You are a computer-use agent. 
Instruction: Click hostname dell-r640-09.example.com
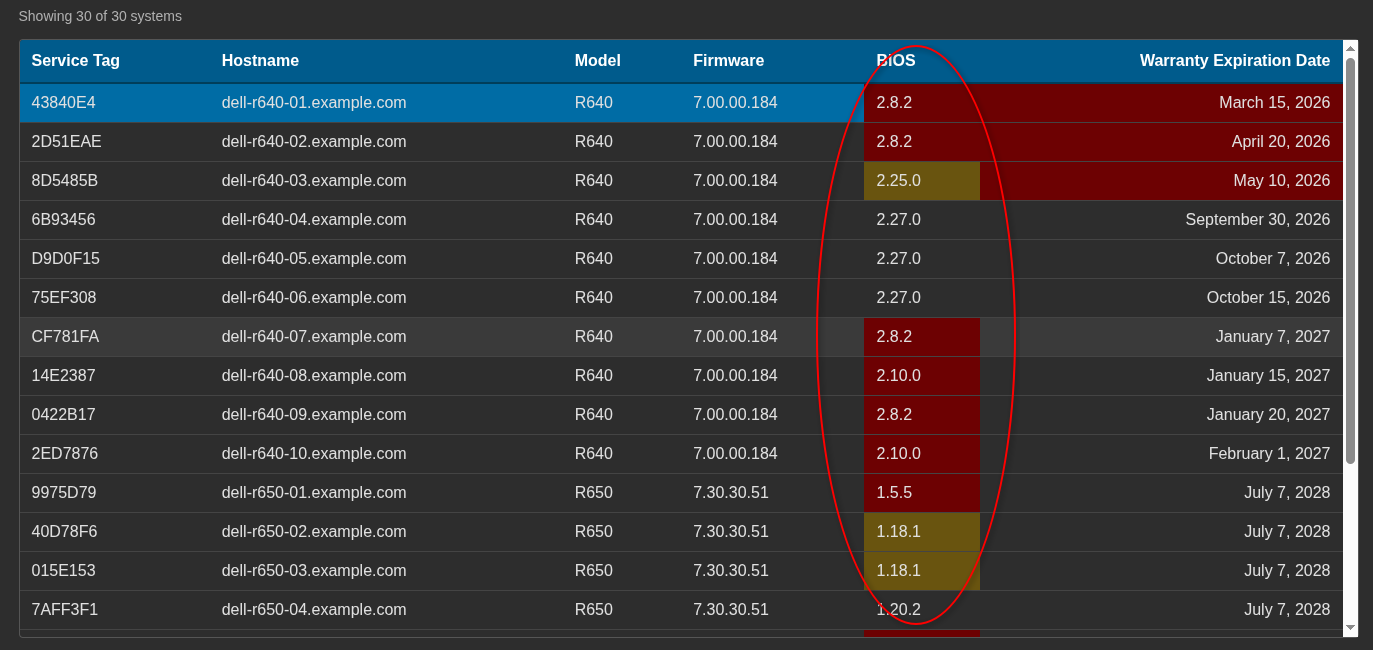(314, 415)
